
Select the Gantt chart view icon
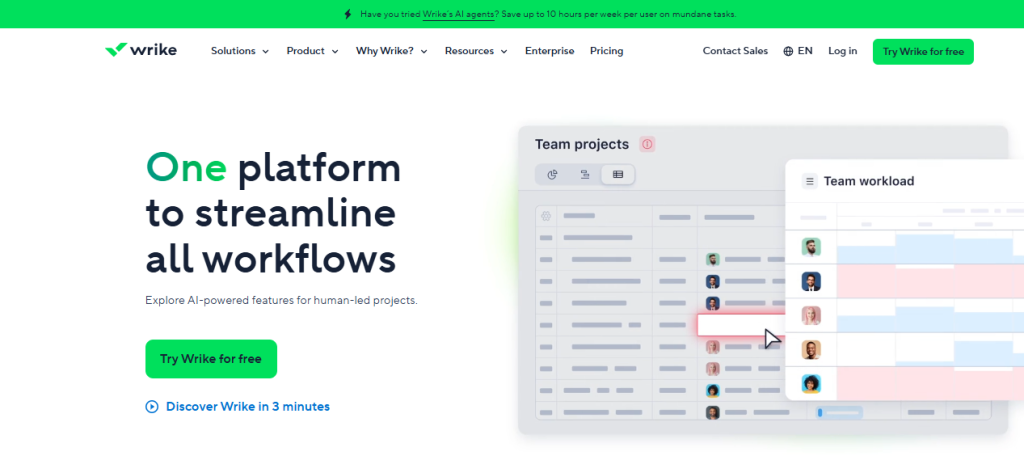585,174
